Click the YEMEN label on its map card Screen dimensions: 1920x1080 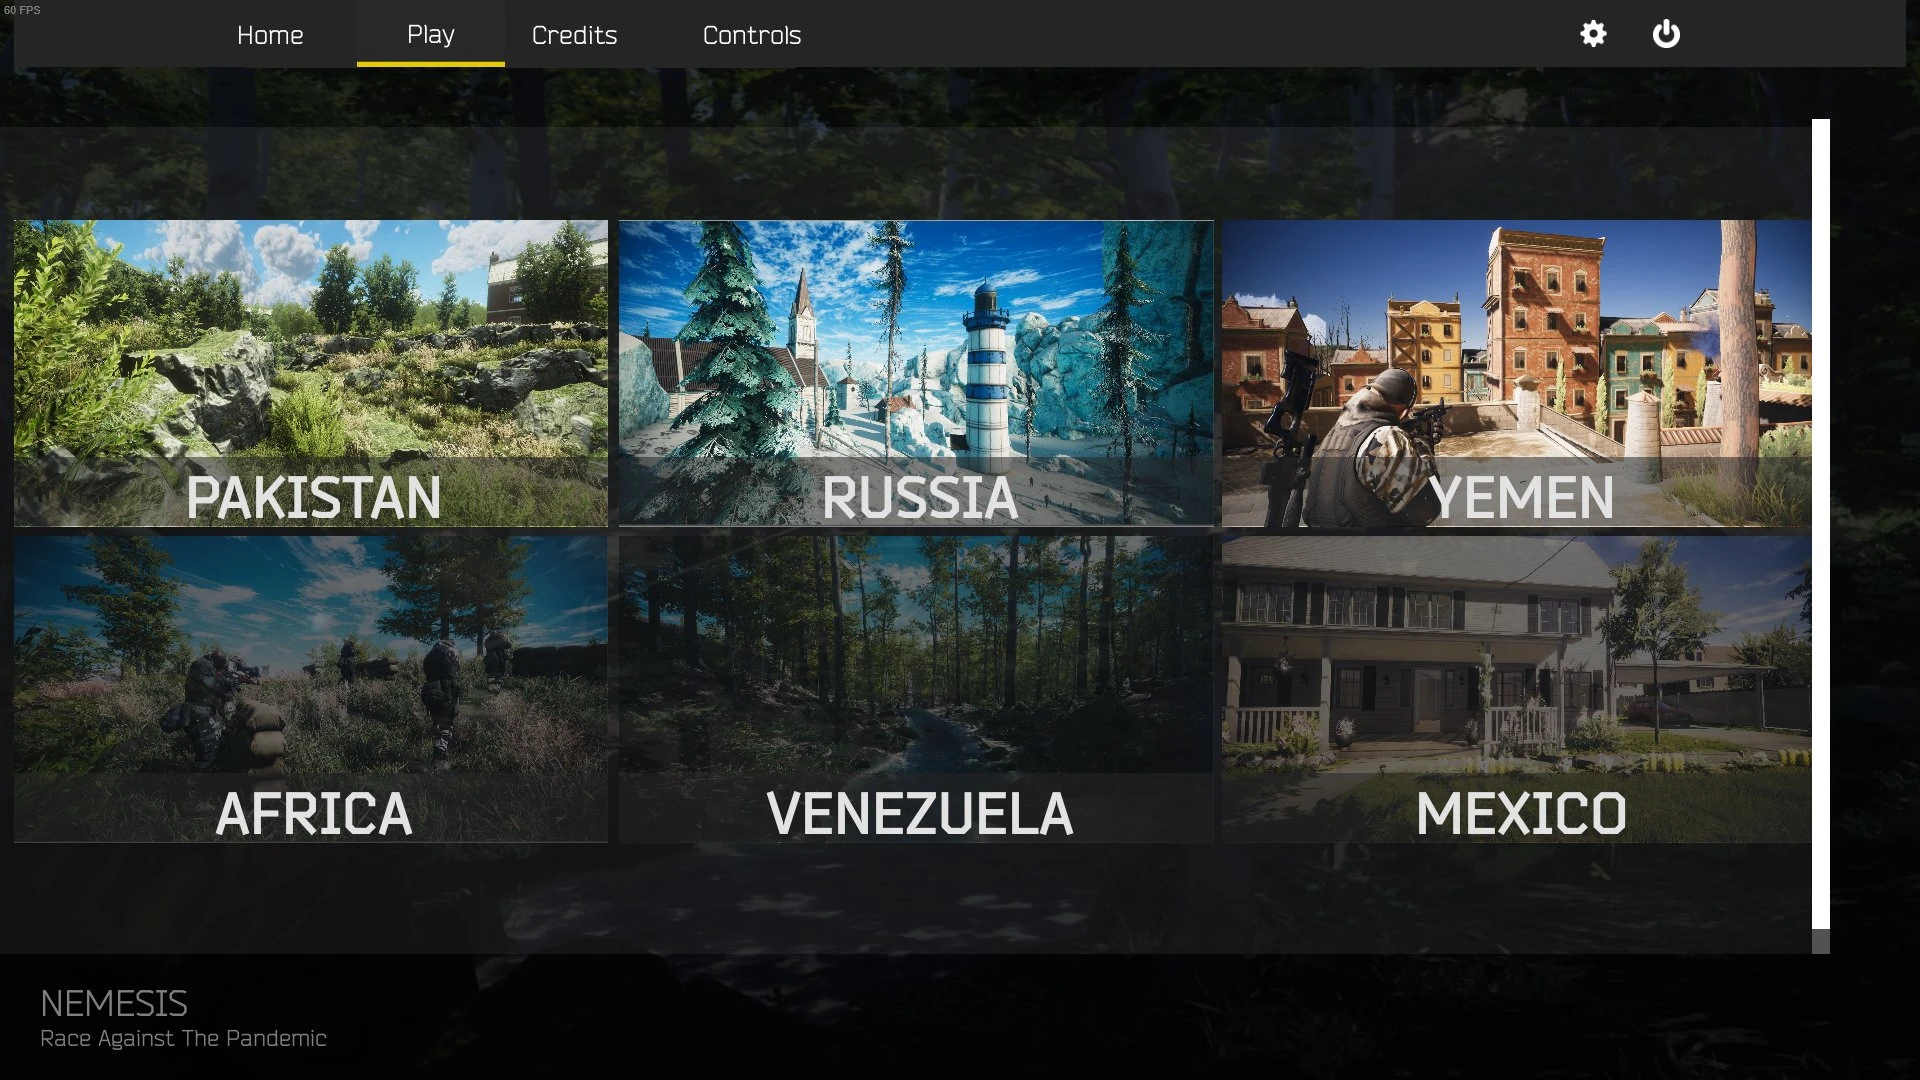coord(1524,497)
